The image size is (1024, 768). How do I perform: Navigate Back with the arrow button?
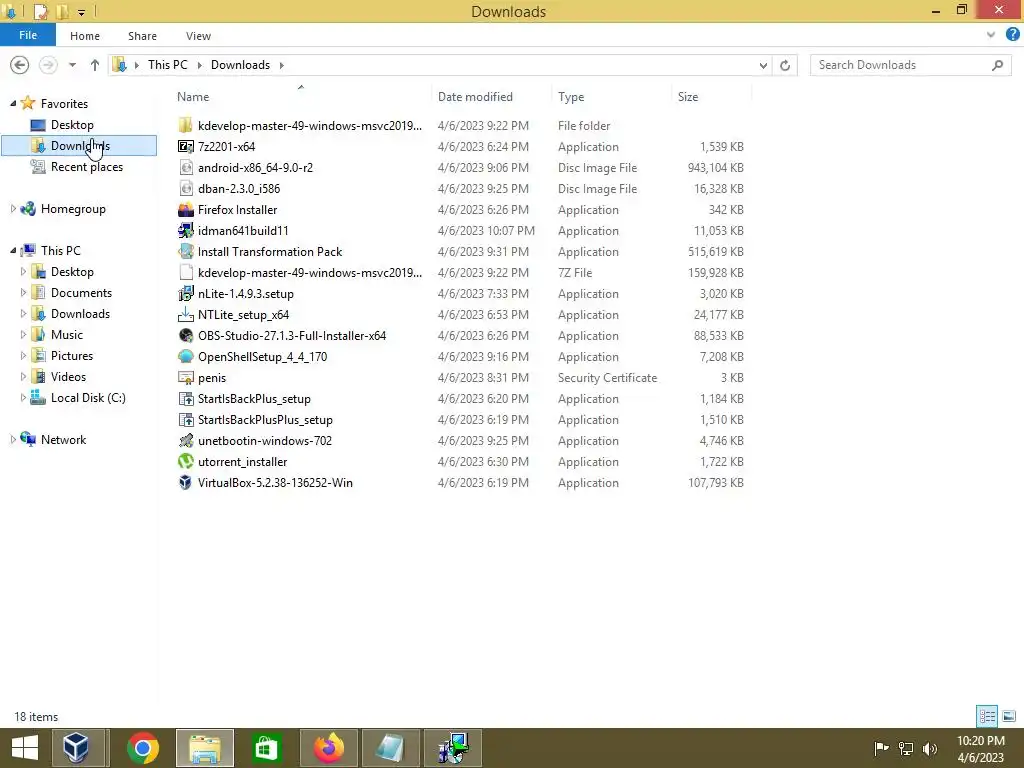20,65
